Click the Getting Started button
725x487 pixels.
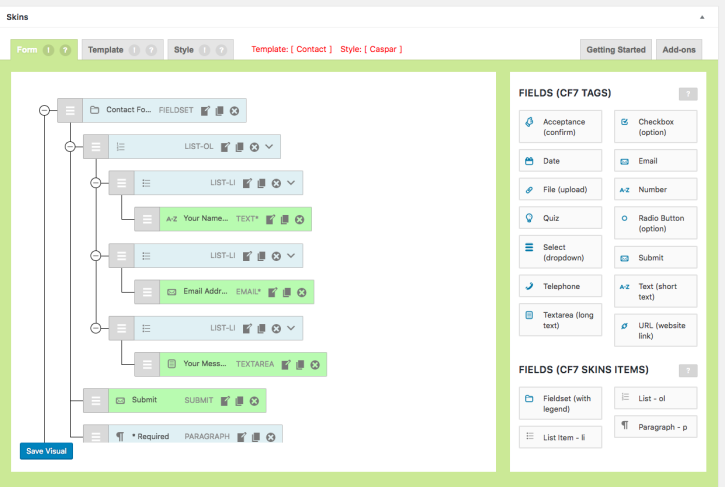[x=616, y=50]
